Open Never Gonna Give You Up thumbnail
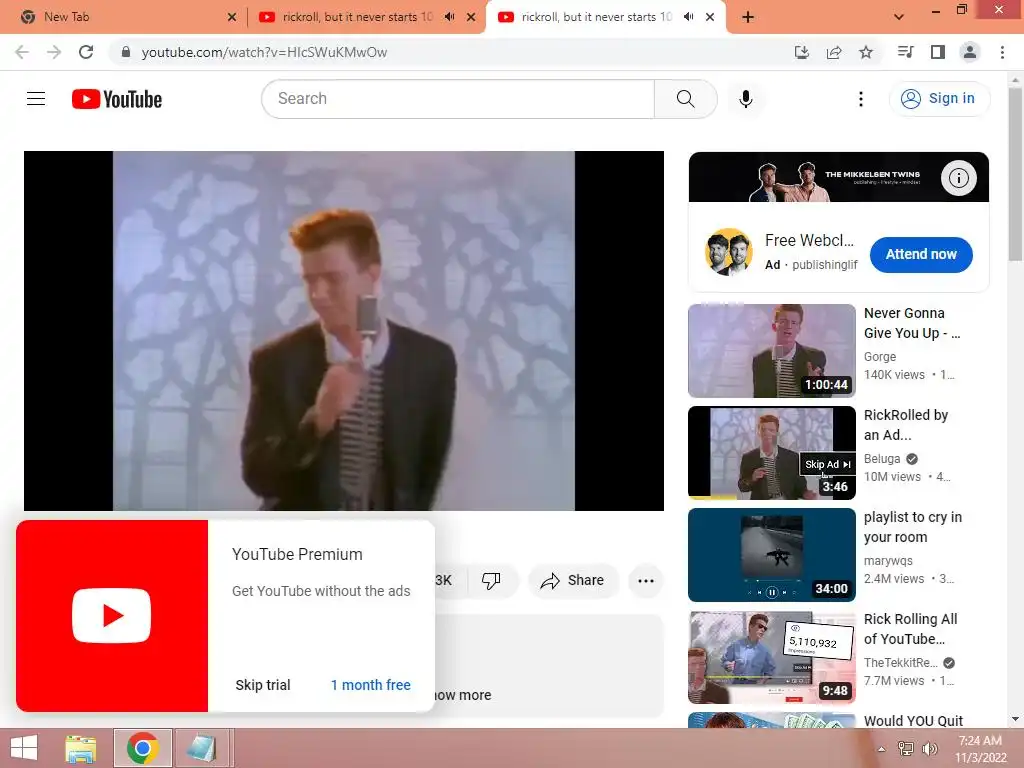Viewport: 1024px width, 768px height. pyautogui.click(x=772, y=351)
